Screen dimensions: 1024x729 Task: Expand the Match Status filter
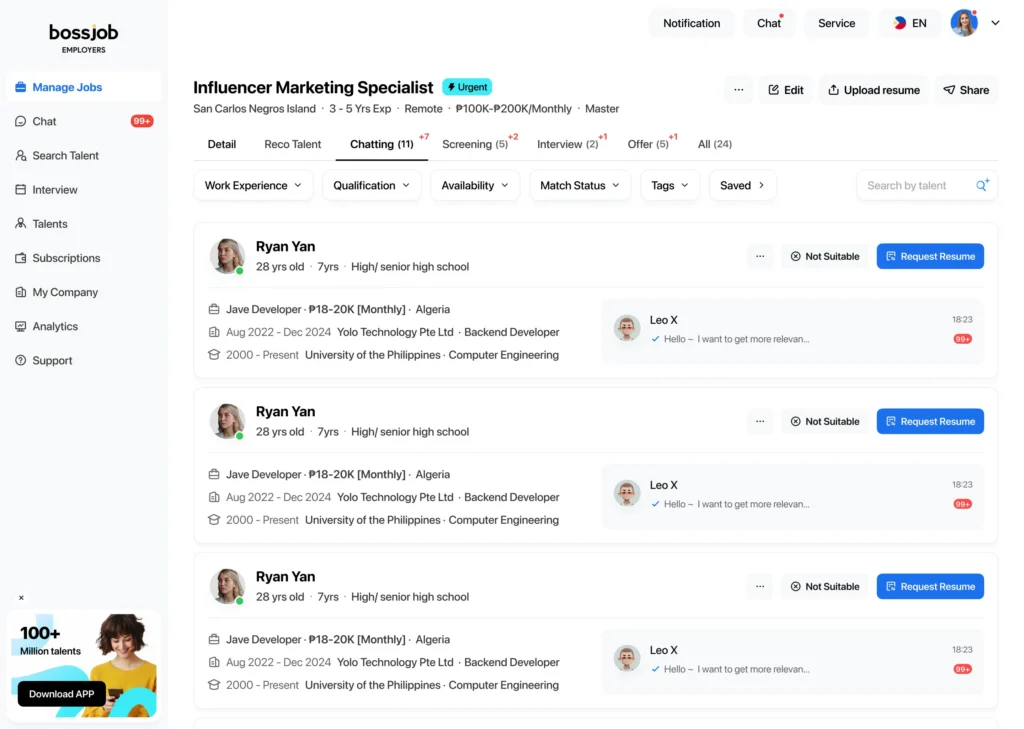(580, 186)
